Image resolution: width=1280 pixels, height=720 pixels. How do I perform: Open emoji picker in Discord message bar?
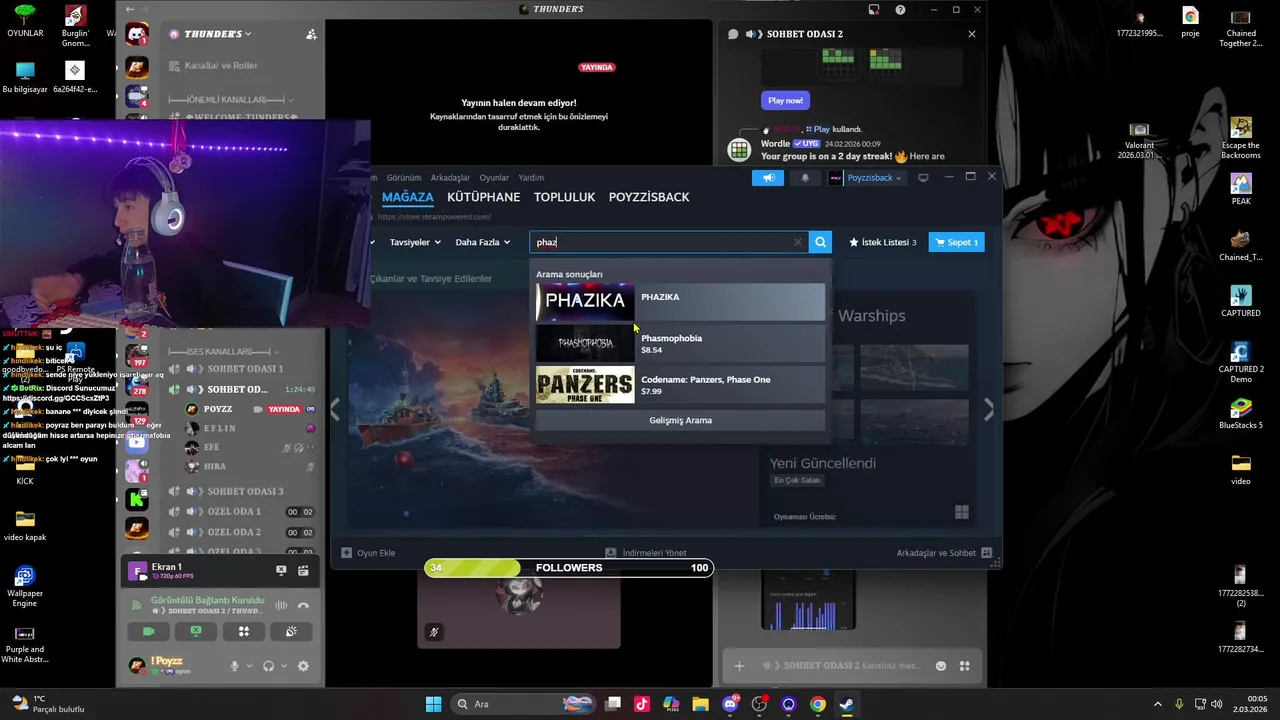click(x=941, y=666)
